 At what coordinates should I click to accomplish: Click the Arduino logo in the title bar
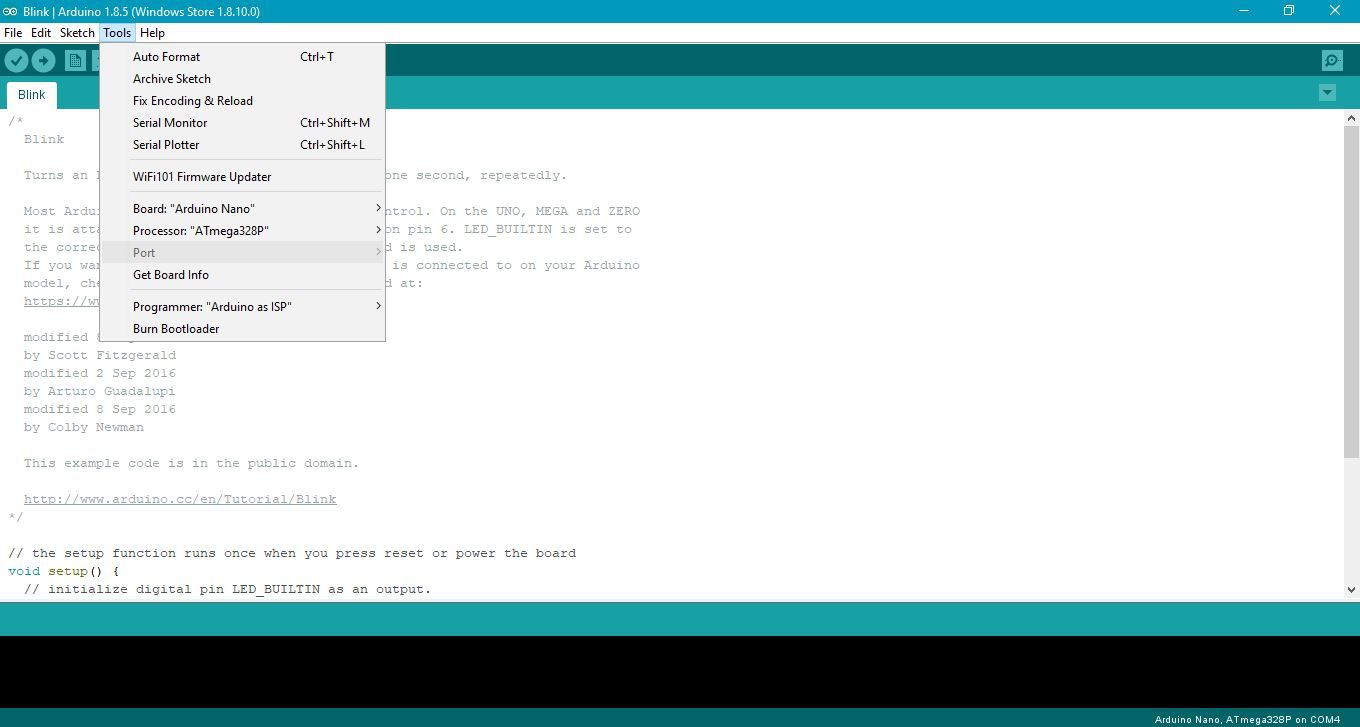click(12, 10)
